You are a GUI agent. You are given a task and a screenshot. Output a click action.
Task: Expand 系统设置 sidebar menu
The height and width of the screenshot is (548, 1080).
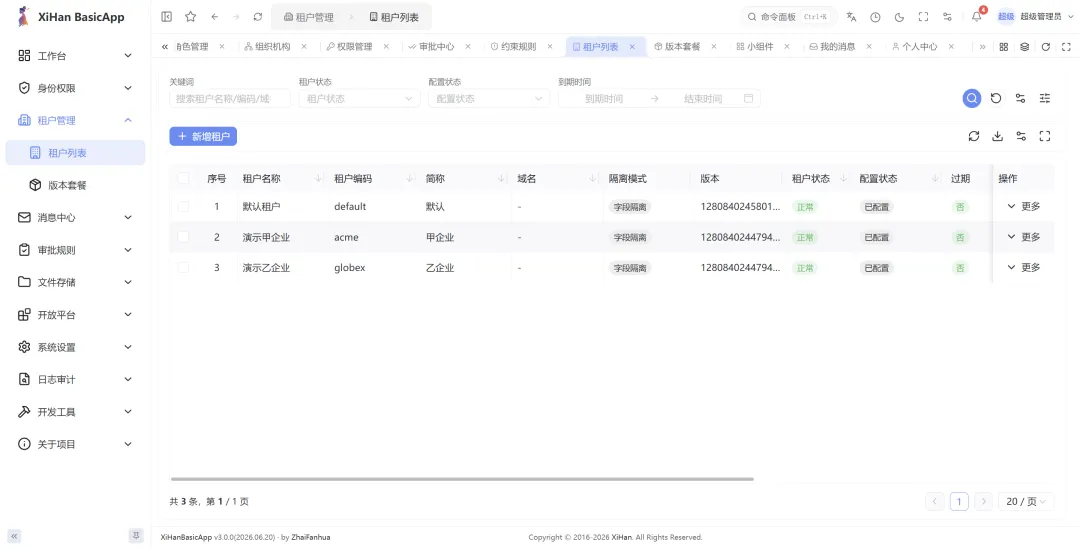coord(75,347)
